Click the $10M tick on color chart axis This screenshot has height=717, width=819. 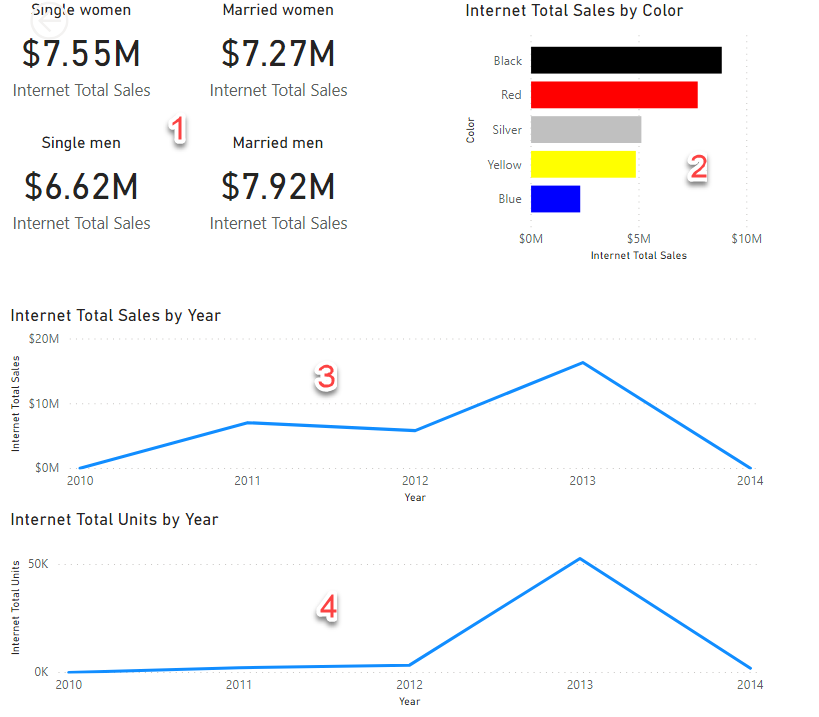click(x=746, y=239)
